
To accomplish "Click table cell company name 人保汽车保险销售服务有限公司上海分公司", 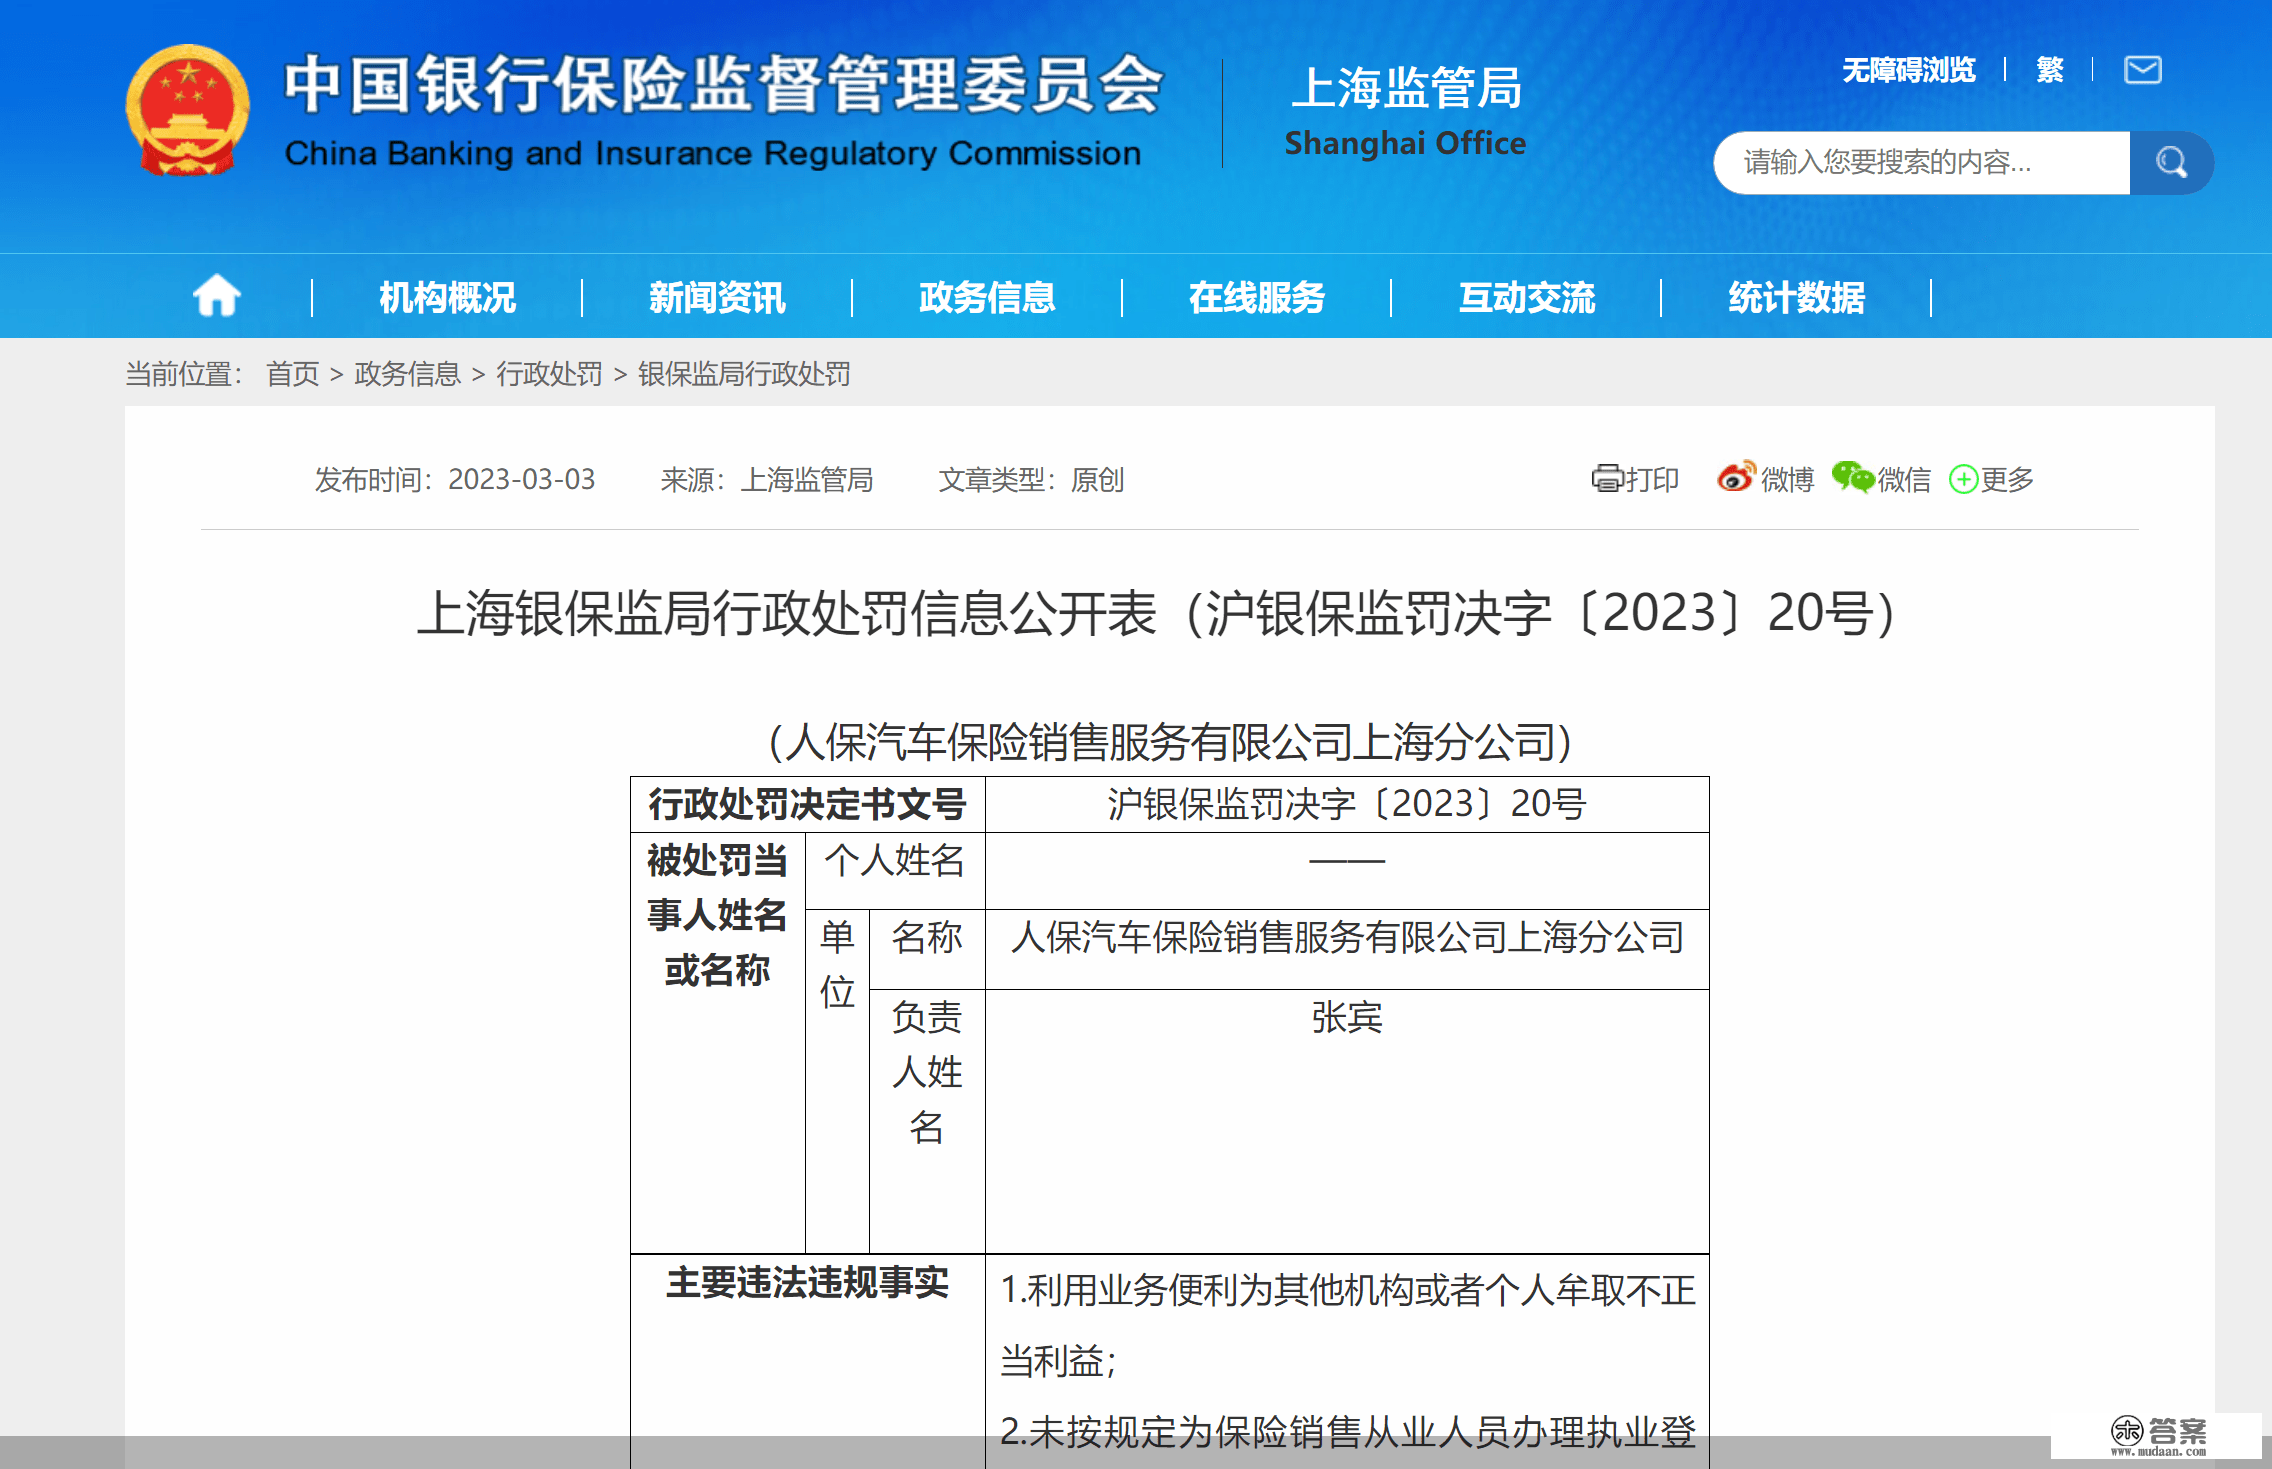I will point(1347,949).
